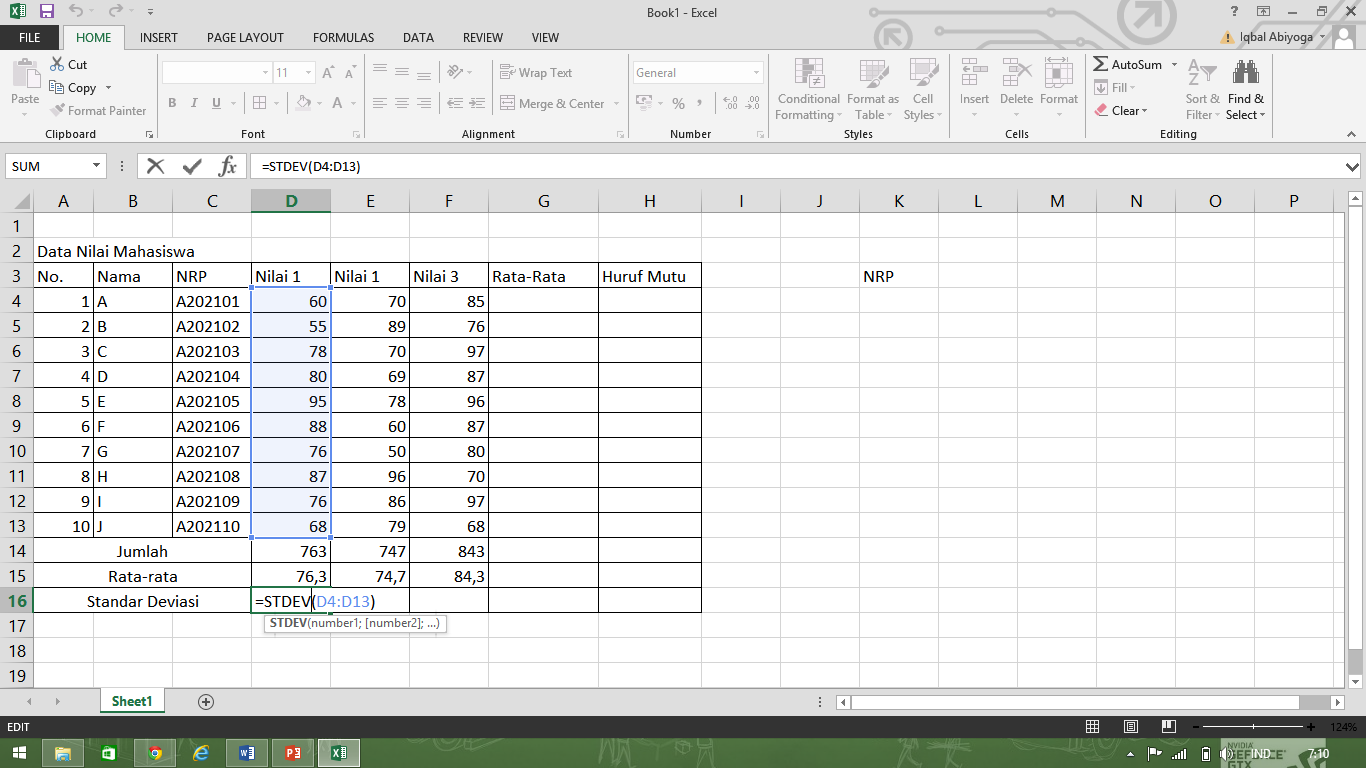Image resolution: width=1366 pixels, height=768 pixels.
Task: Select the Sheet1 tab
Action: click(x=131, y=702)
